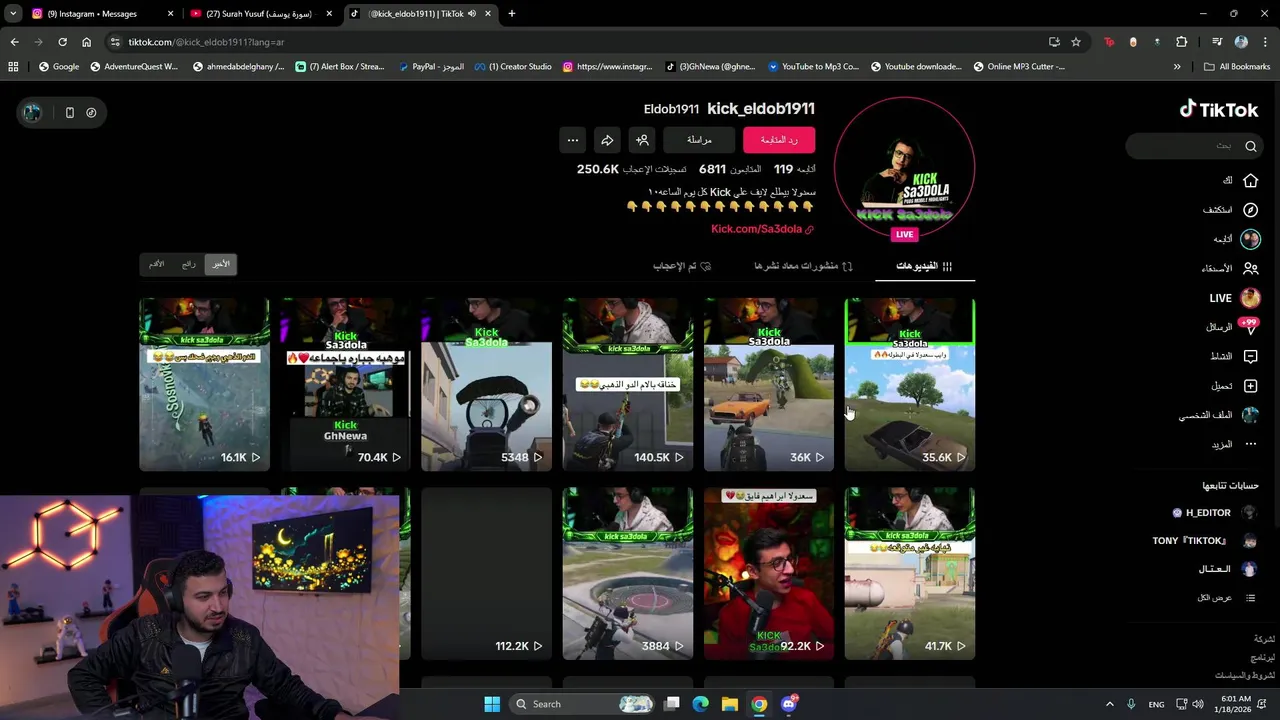Viewport: 1280px width, 720px height.
Task: Click the Message (مراسلة) button
Action: [x=699, y=140]
